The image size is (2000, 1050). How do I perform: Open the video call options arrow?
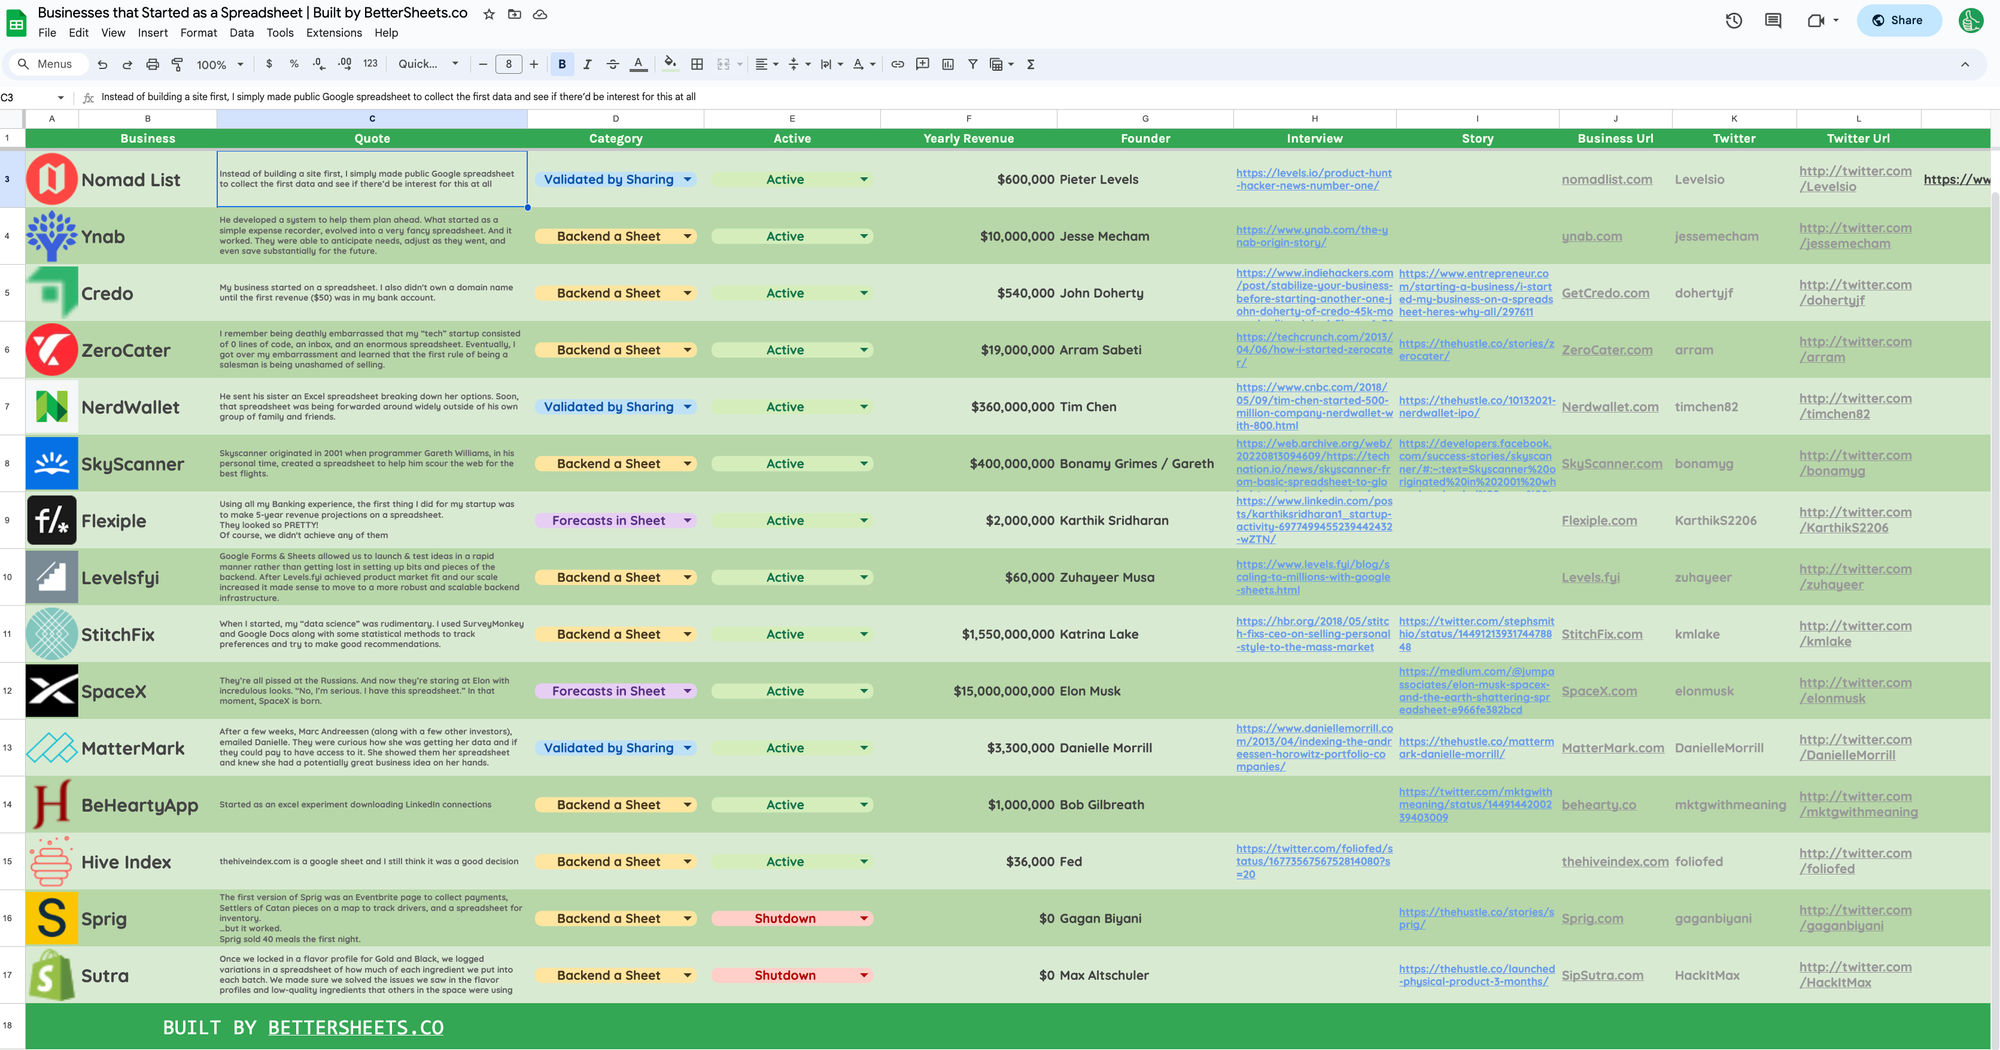pos(1836,20)
